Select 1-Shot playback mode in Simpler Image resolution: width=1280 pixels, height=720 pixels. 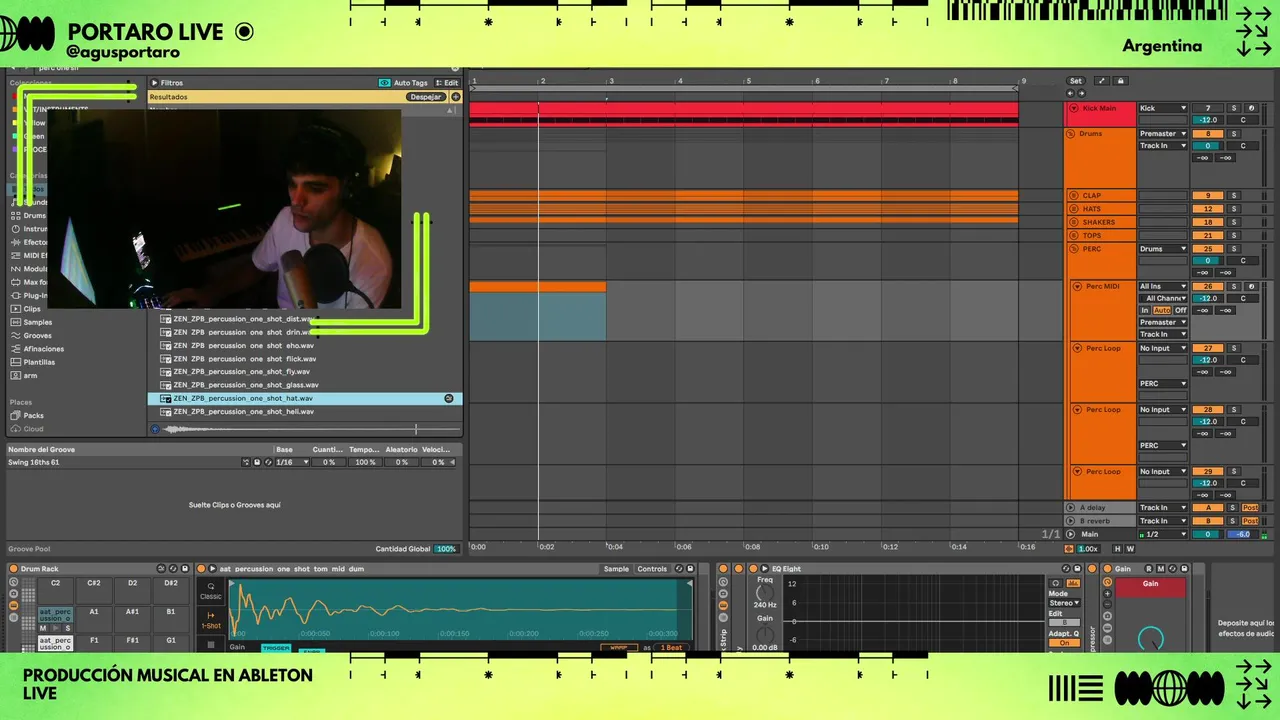[211, 620]
